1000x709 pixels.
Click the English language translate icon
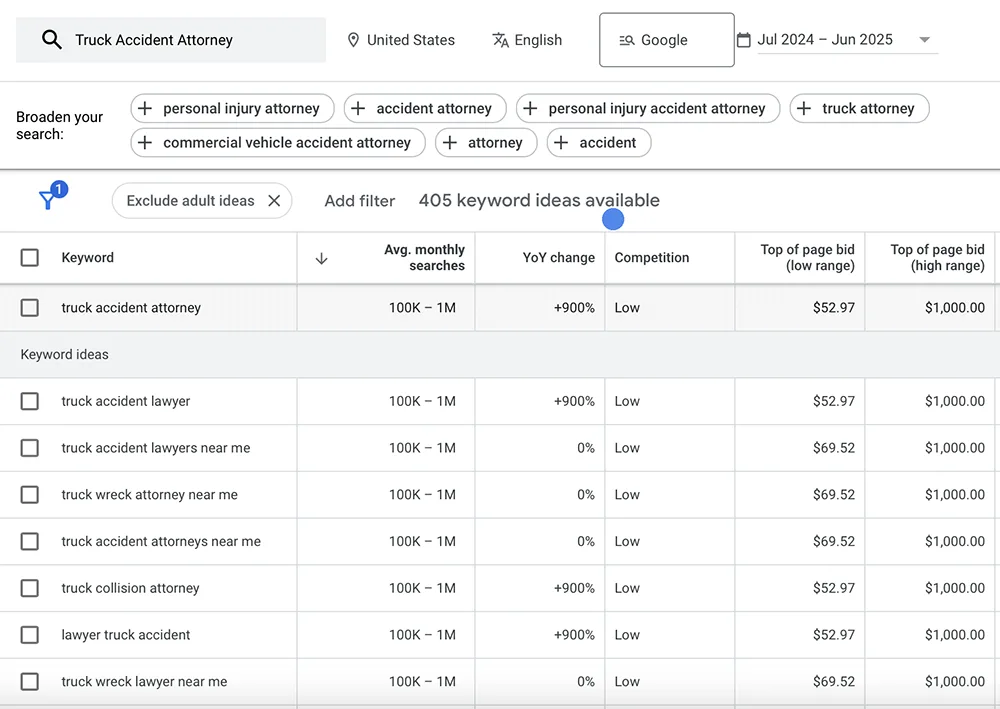click(501, 40)
